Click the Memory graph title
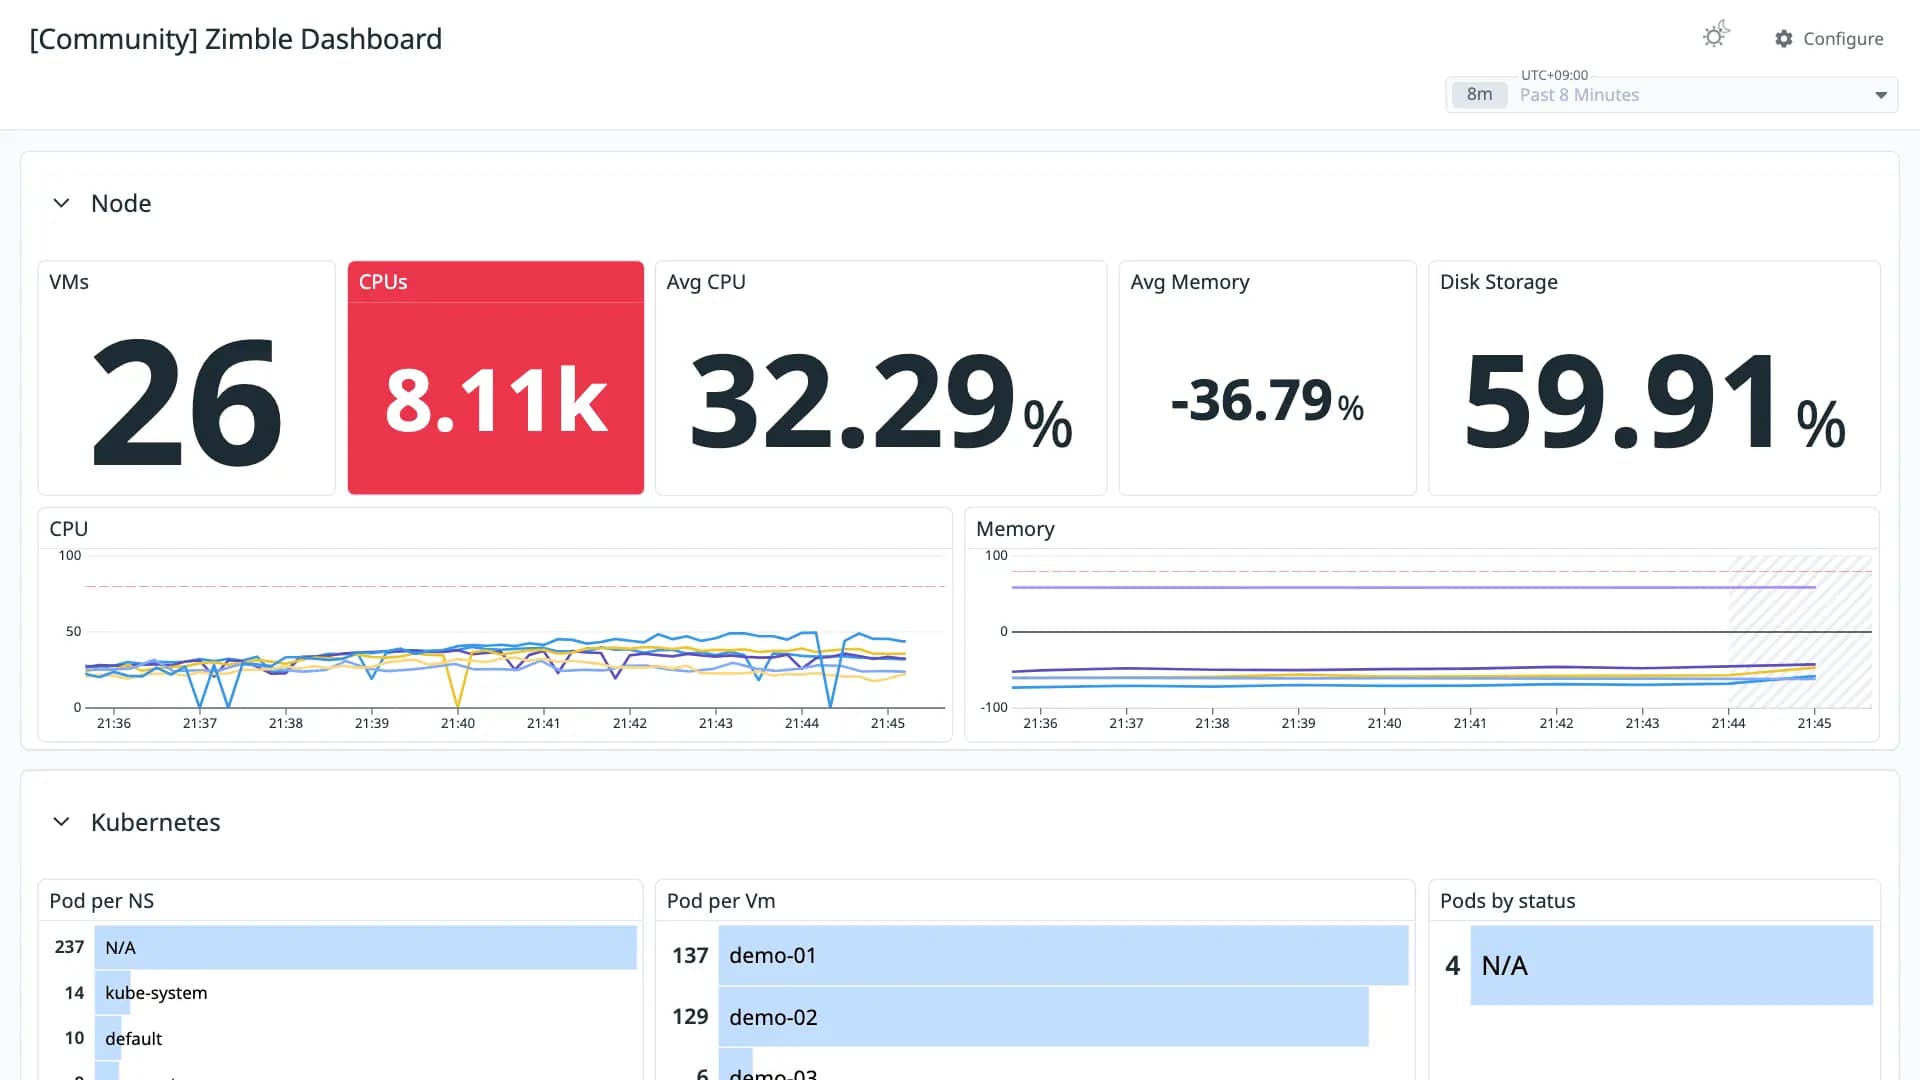The image size is (1920, 1080). 1015,529
